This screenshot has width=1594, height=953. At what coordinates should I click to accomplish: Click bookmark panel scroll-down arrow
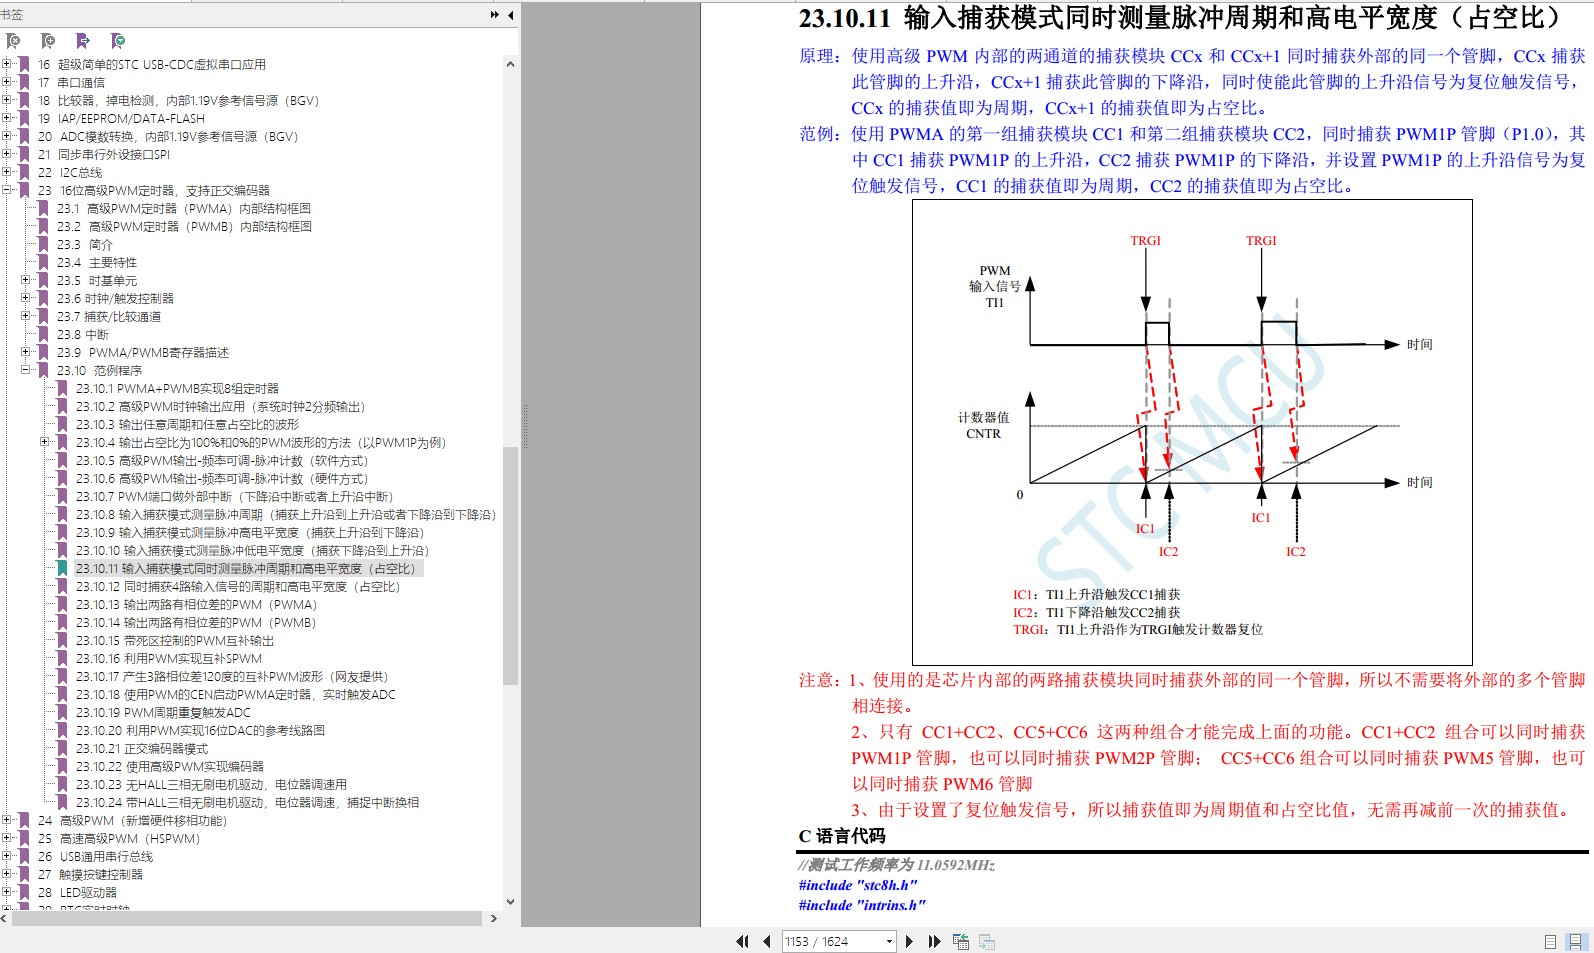pos(510,901)
